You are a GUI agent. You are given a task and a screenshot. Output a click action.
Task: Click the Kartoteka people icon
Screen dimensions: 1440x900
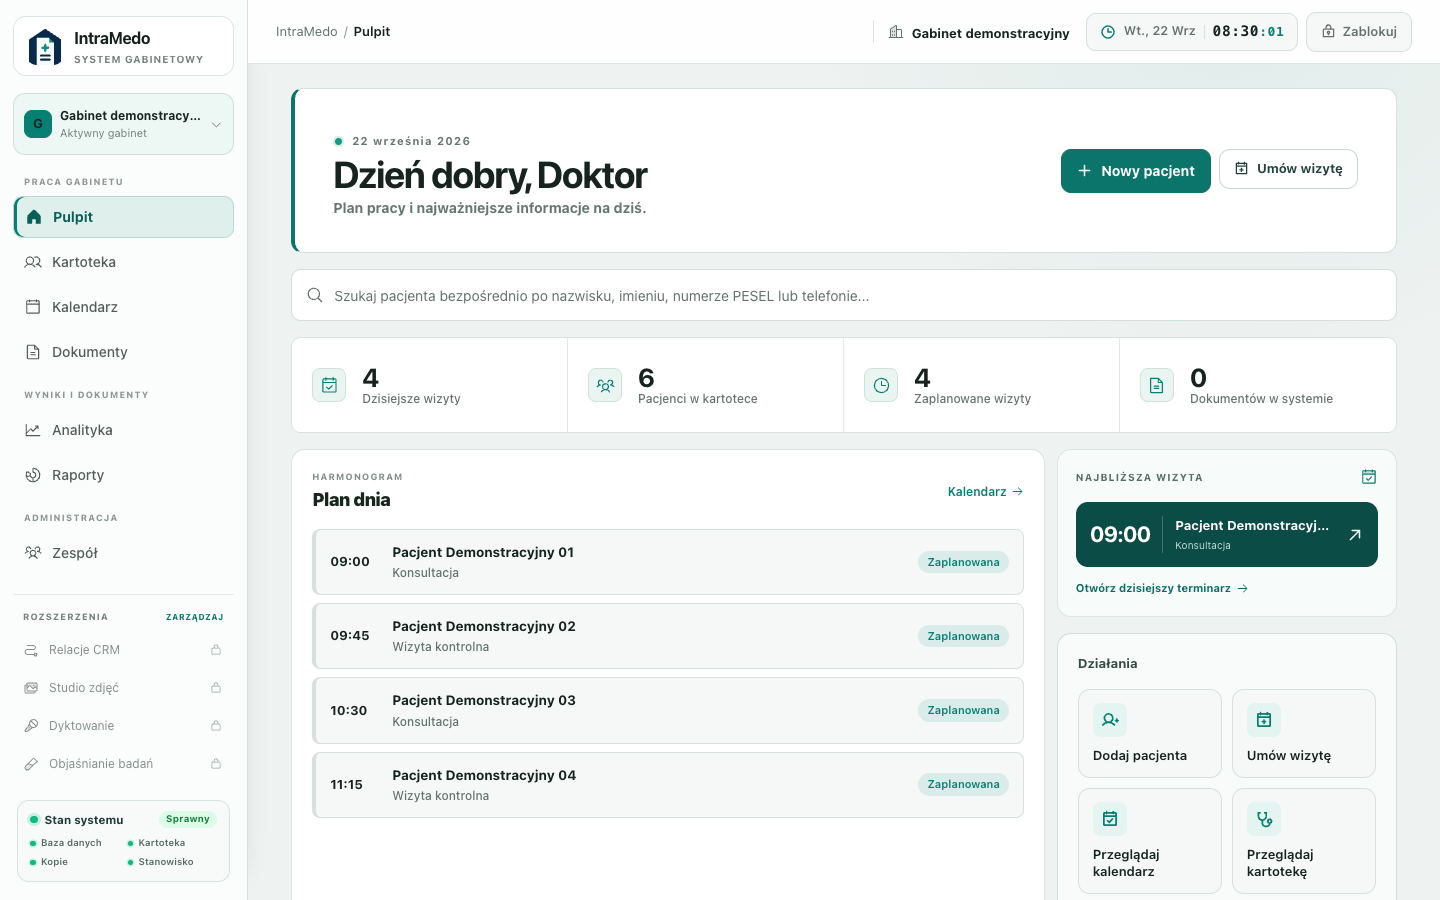pos(33,262)
